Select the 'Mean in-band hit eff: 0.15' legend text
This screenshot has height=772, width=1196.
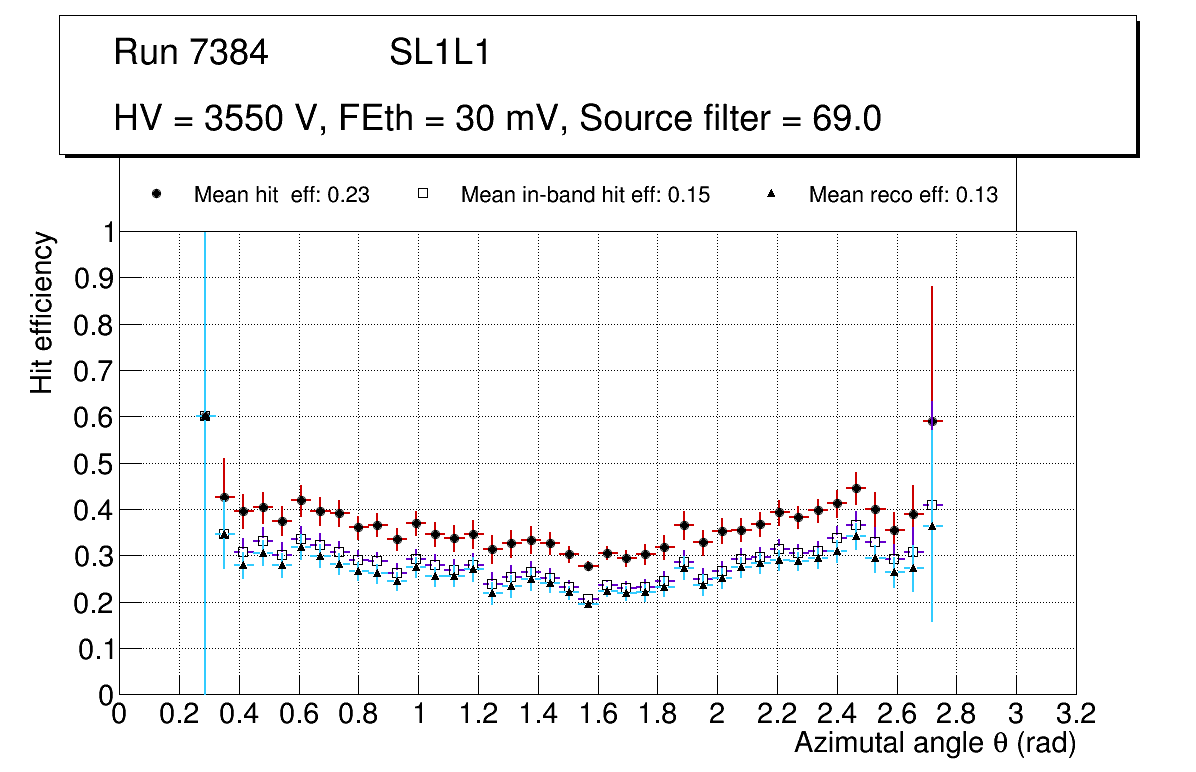coord(585,195)
